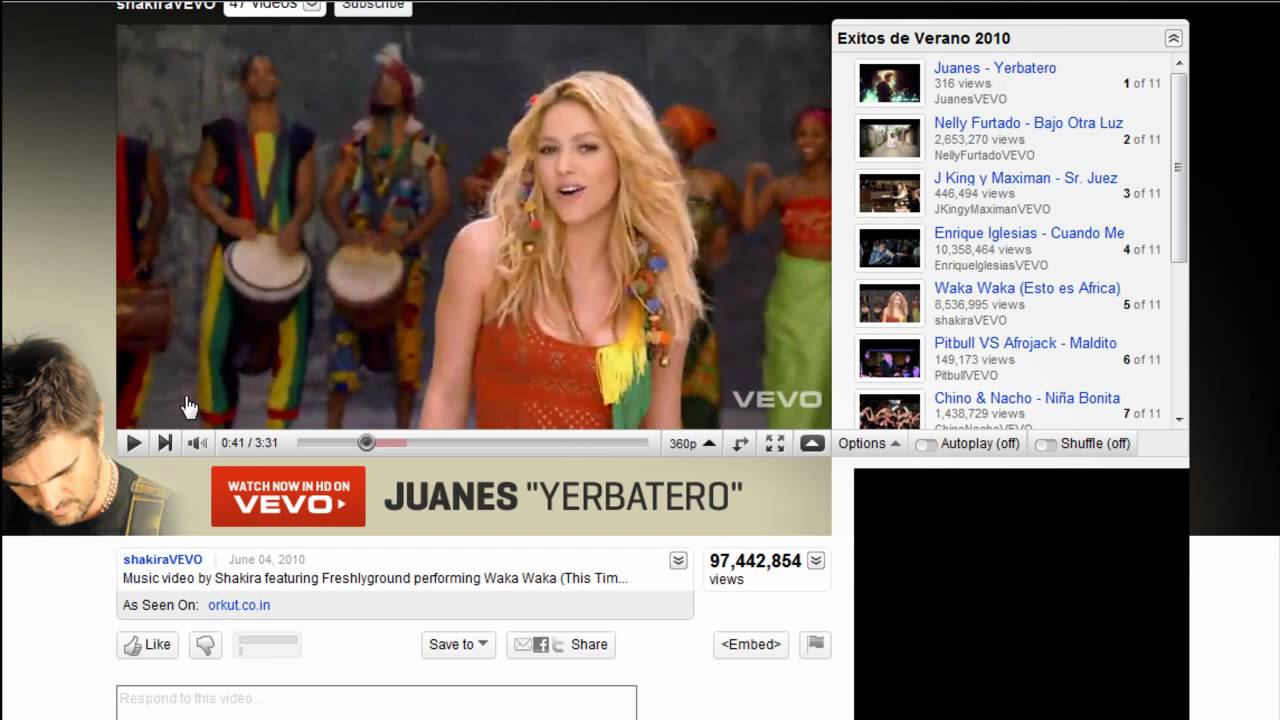Viewport: 1280px width, 720px height.
Task: Mute the video using the speaker icon
Action: coord(198,443)
